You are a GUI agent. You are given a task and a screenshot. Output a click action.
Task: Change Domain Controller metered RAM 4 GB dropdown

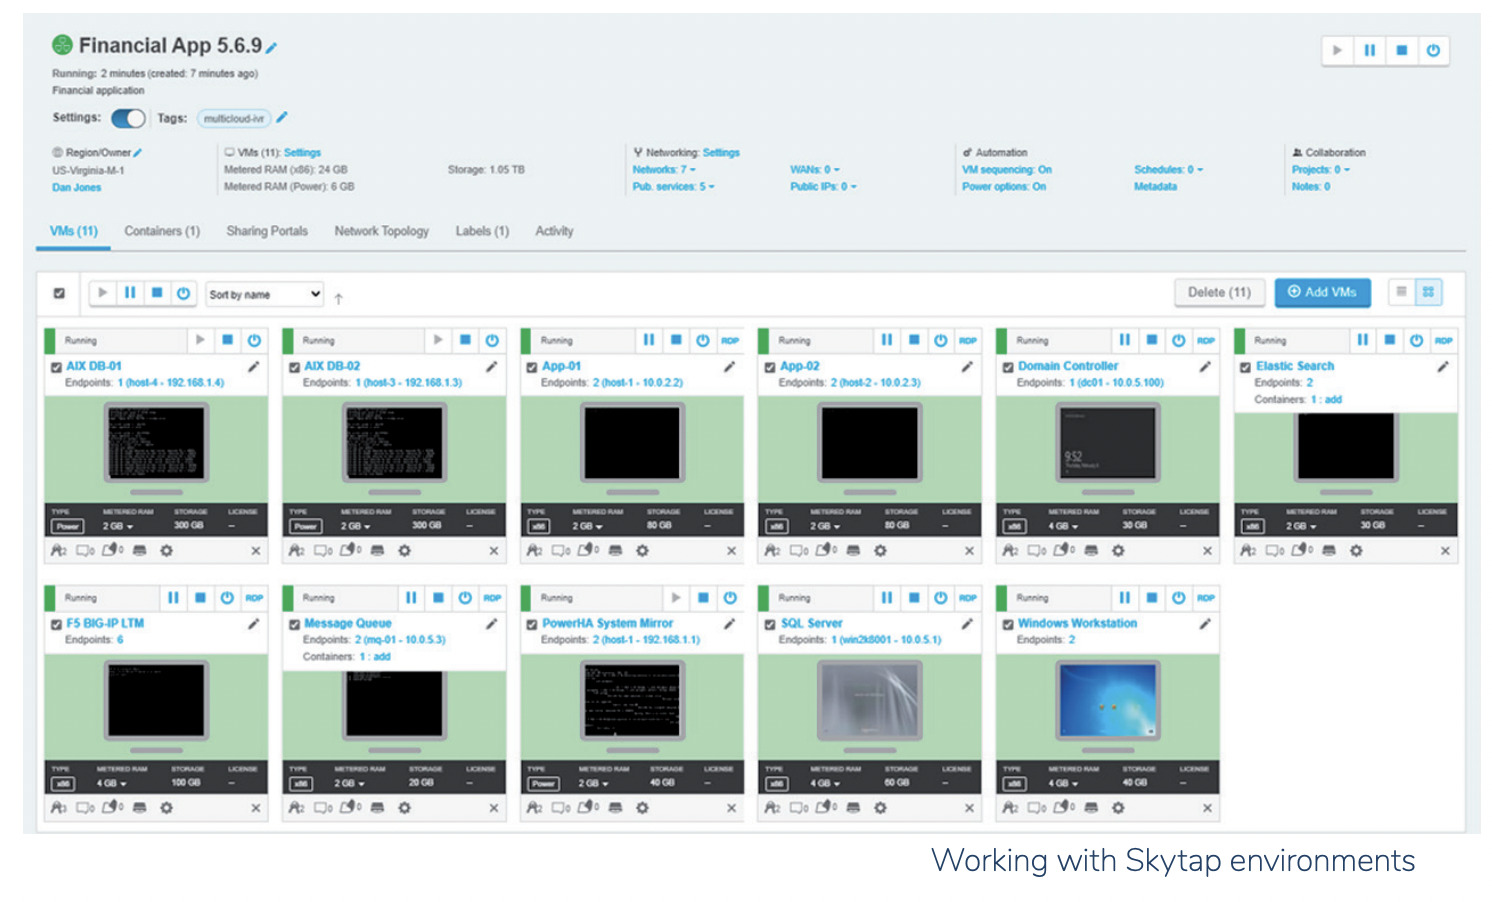click(x=1064, y=526)
